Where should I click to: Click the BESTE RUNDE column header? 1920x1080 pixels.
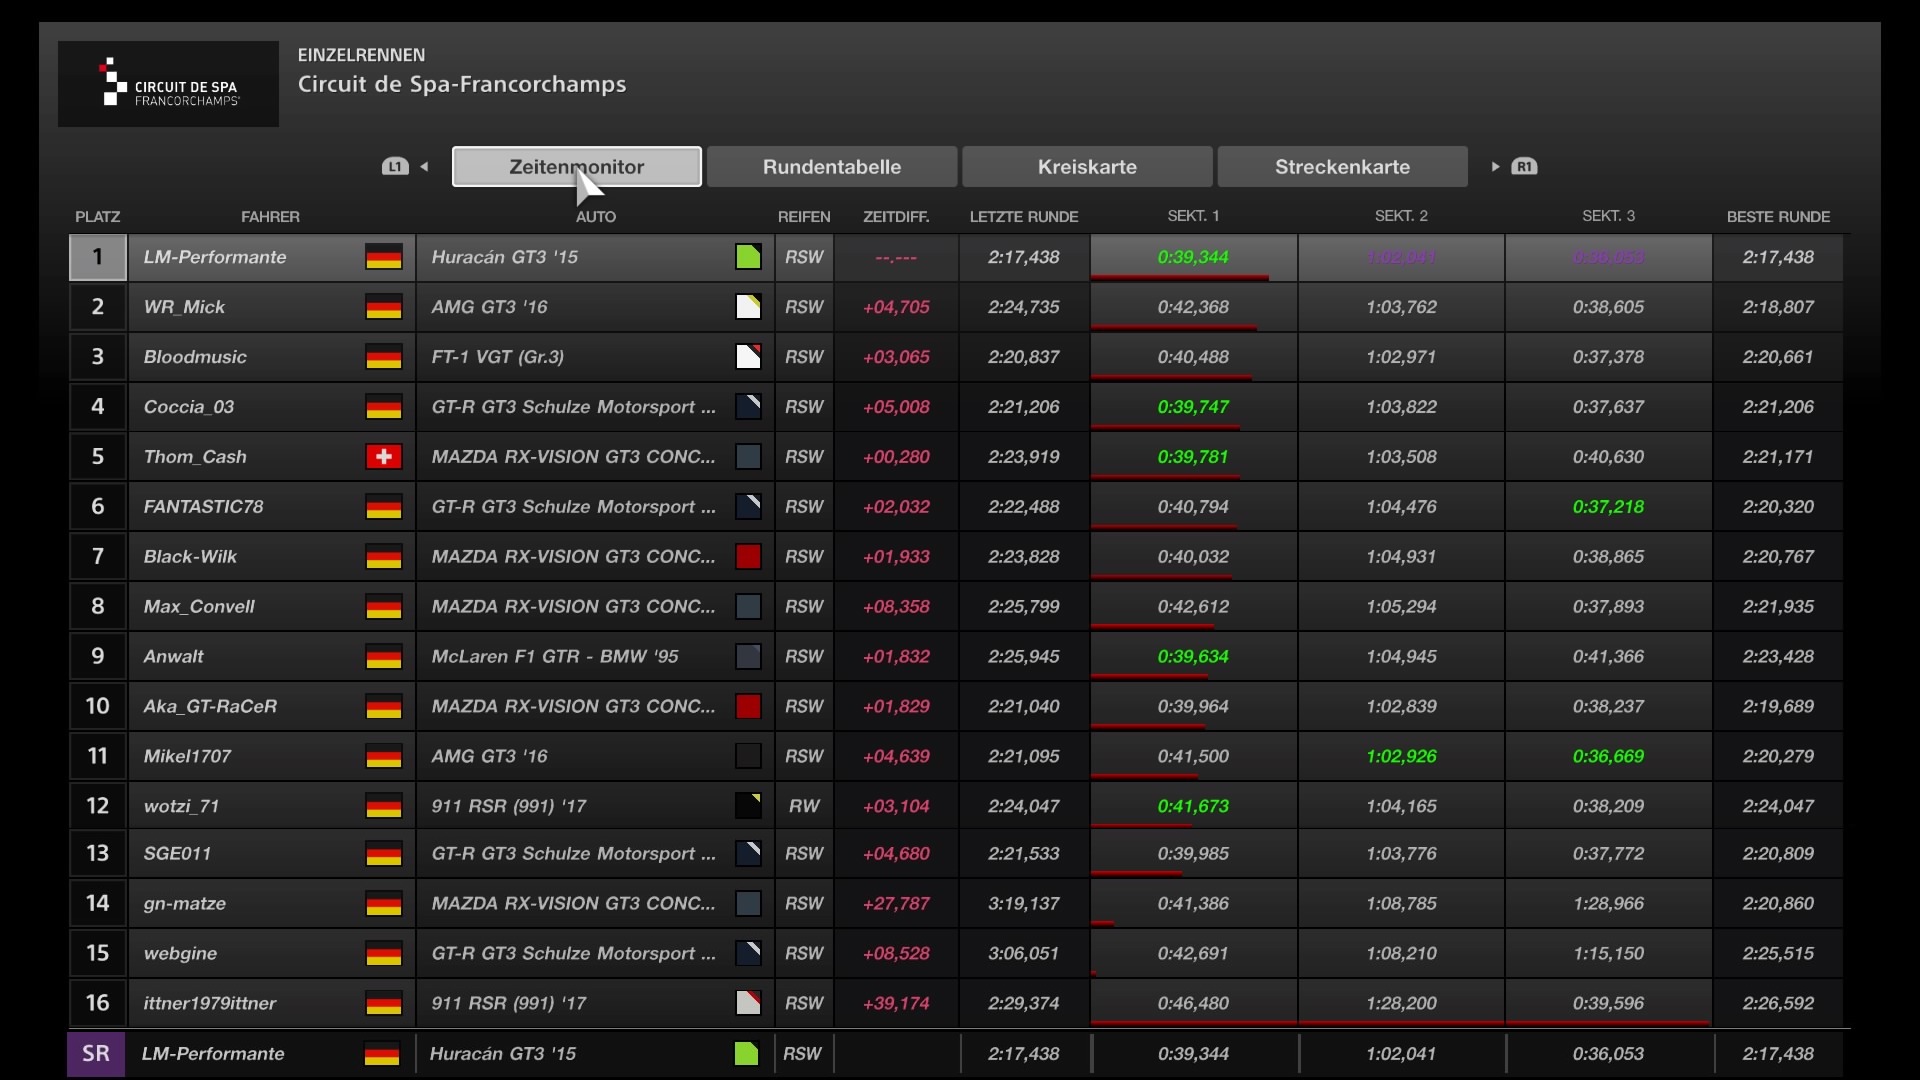(x=1777, y=217)
